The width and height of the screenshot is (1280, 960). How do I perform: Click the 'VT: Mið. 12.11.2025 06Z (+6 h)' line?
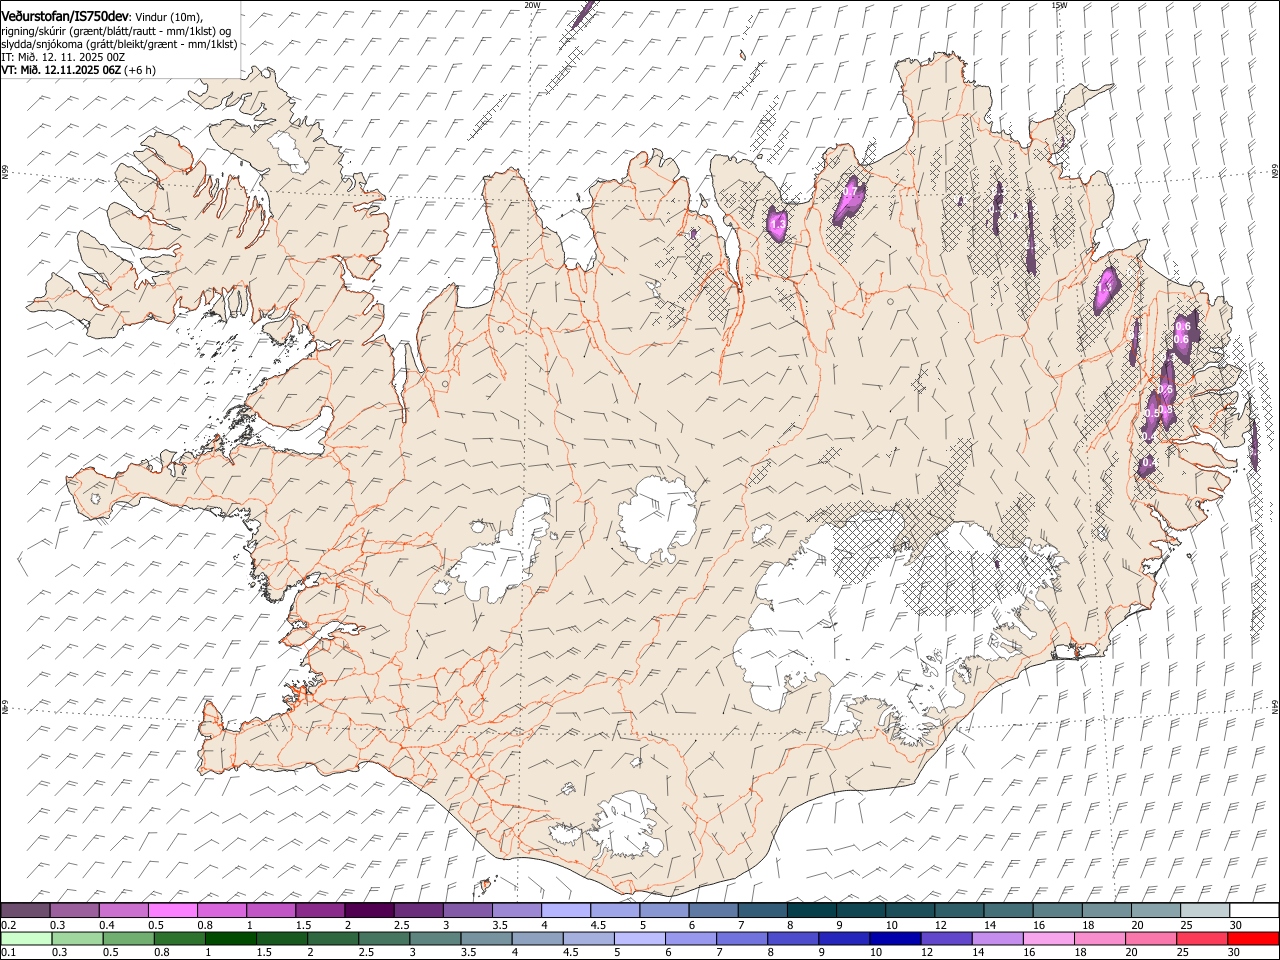coord(78,70)
